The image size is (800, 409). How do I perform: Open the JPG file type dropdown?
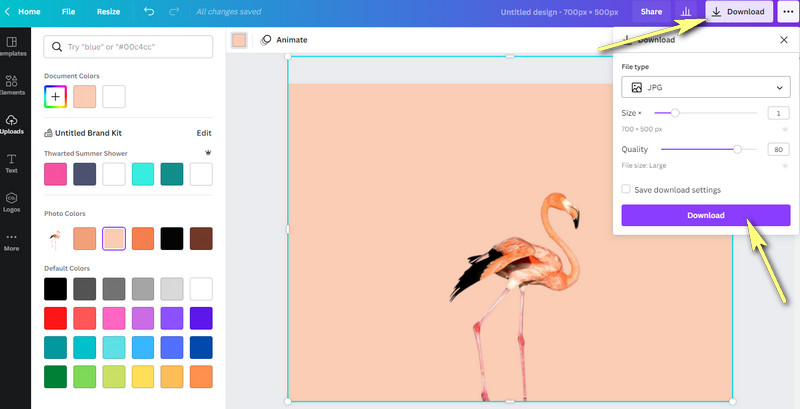[706, 87]
